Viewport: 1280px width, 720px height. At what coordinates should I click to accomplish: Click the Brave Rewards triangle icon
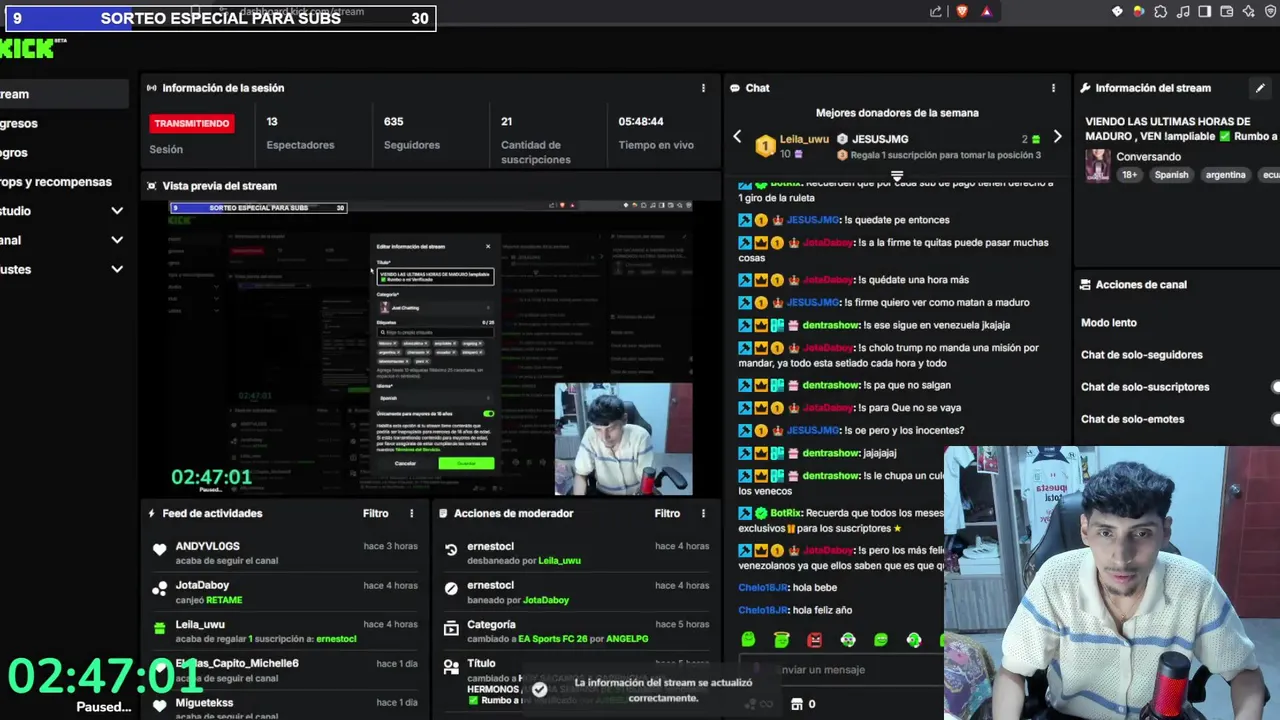987,12
